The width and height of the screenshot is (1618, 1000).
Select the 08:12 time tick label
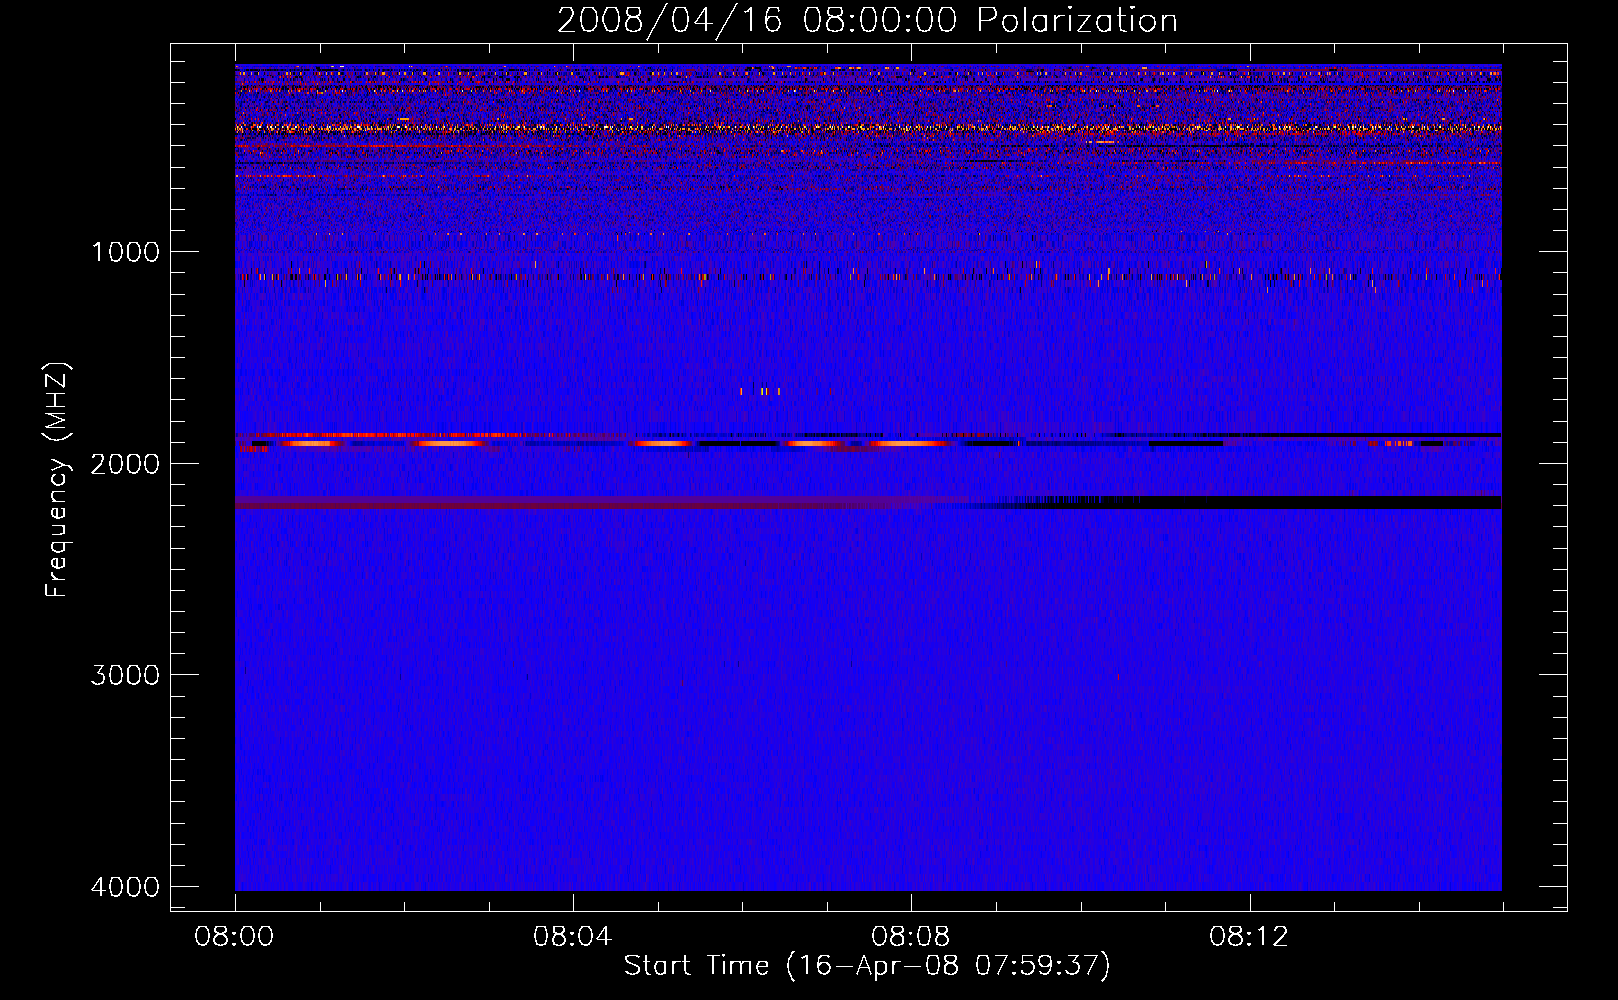point(1248,937)
